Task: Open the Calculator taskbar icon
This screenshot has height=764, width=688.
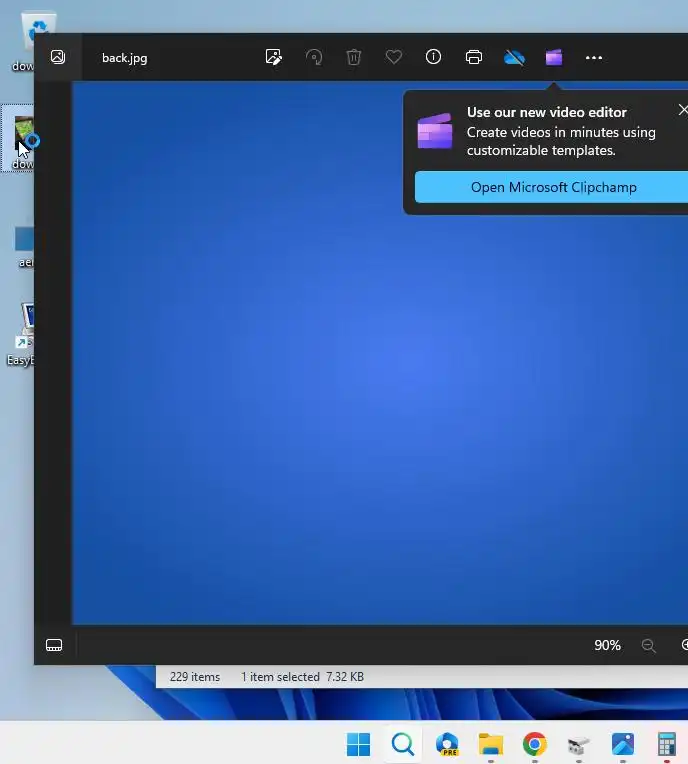Action: pos(667,745)
